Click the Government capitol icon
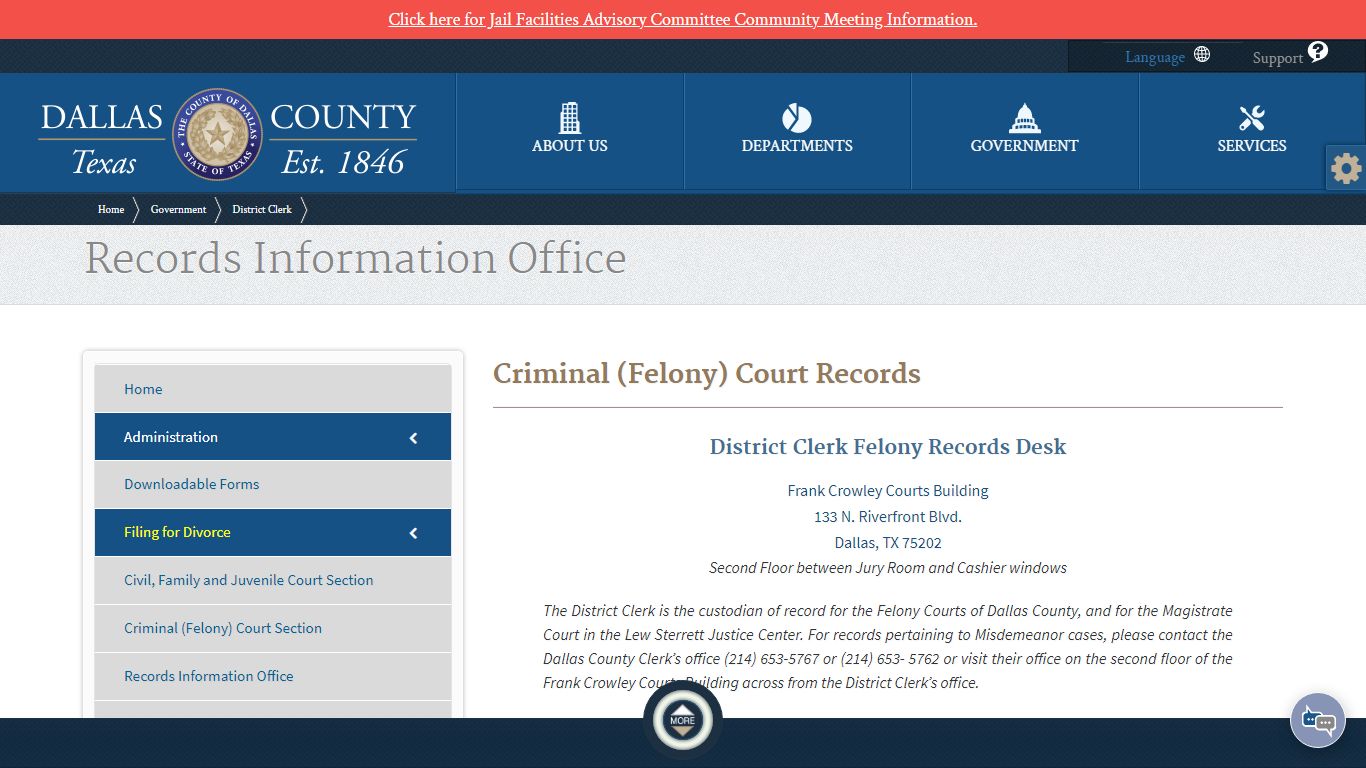The width and height of the screenshot is (1366, 768). coord(1024,118)
